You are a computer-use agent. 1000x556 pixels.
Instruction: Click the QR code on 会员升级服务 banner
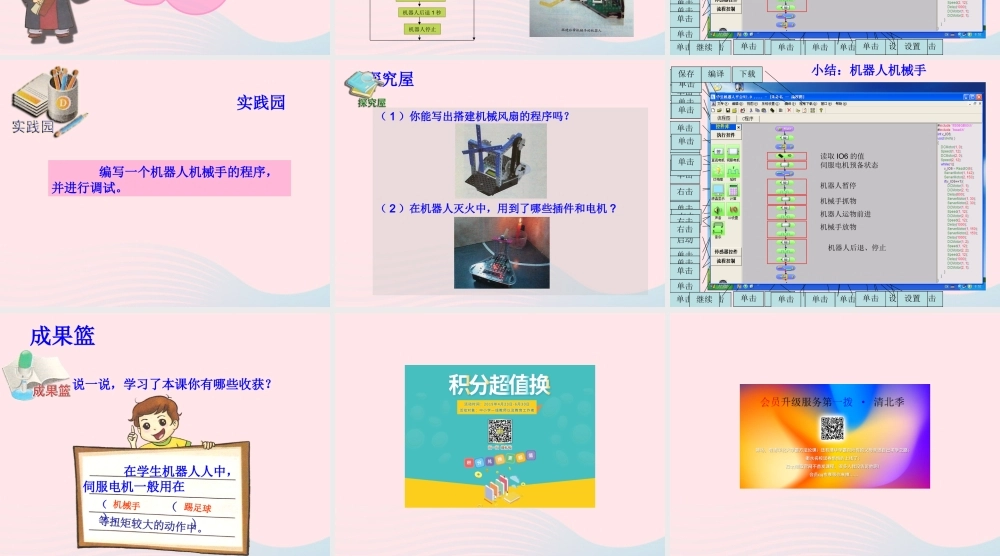point(832,428)
